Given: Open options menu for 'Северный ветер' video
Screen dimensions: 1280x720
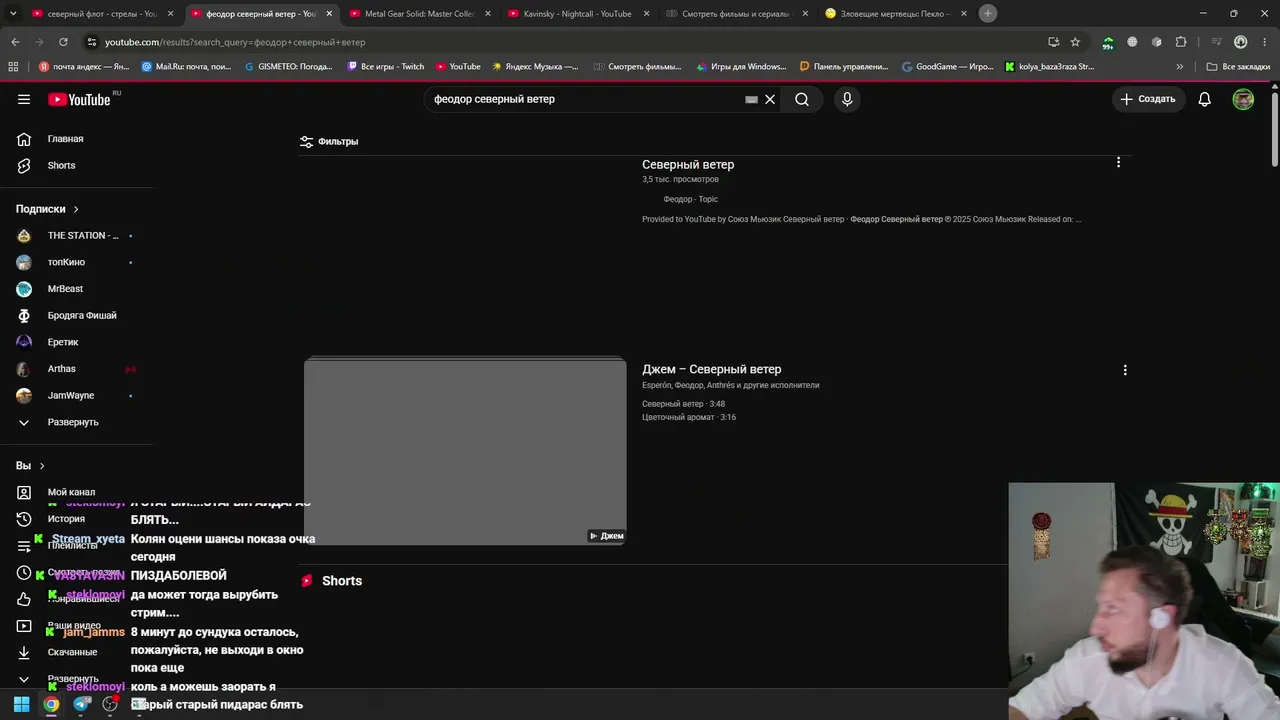Looking at the screenshot, I should (x=1118, y=162).
